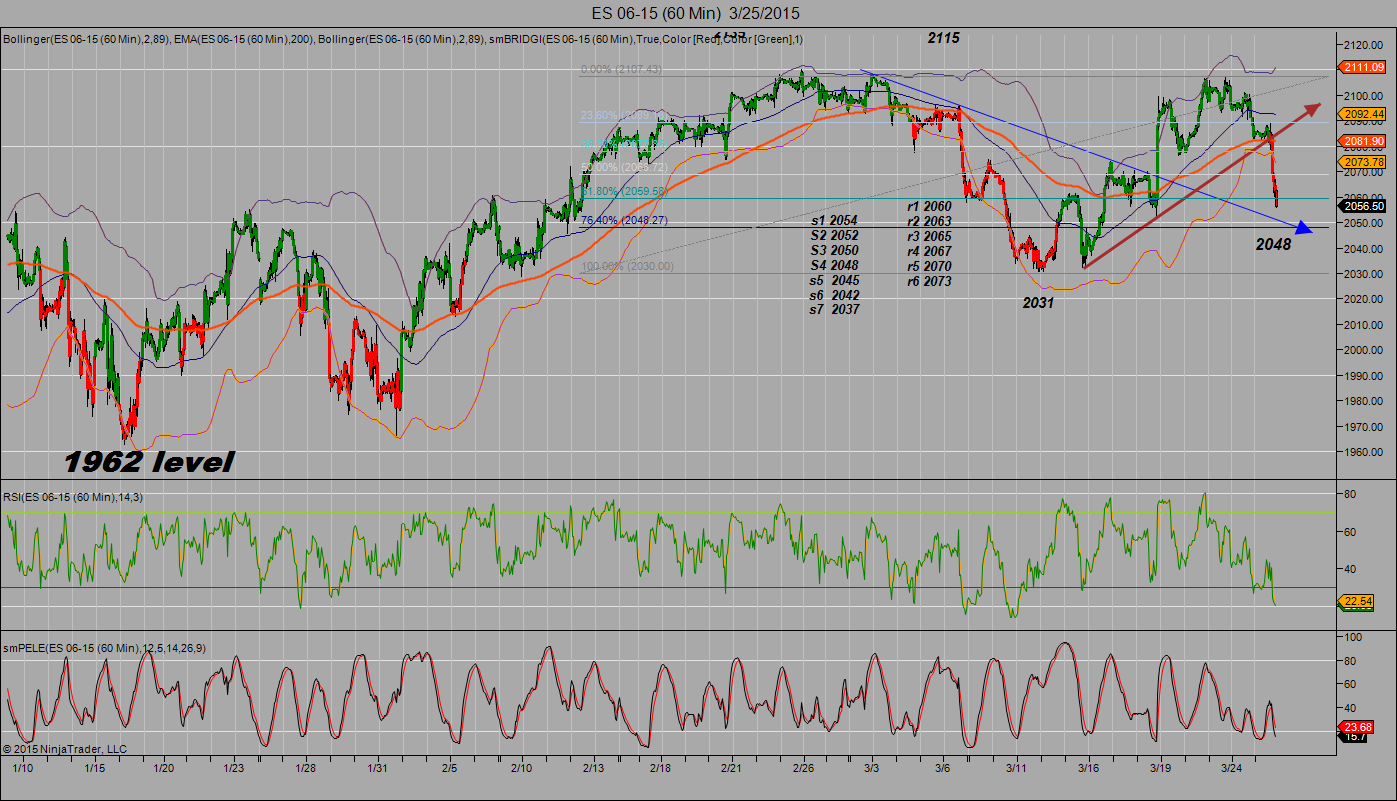Click the 3/3 date label on time axis
The height and width of the screenshot is (801, 1397).
click(x=872, y=768)
